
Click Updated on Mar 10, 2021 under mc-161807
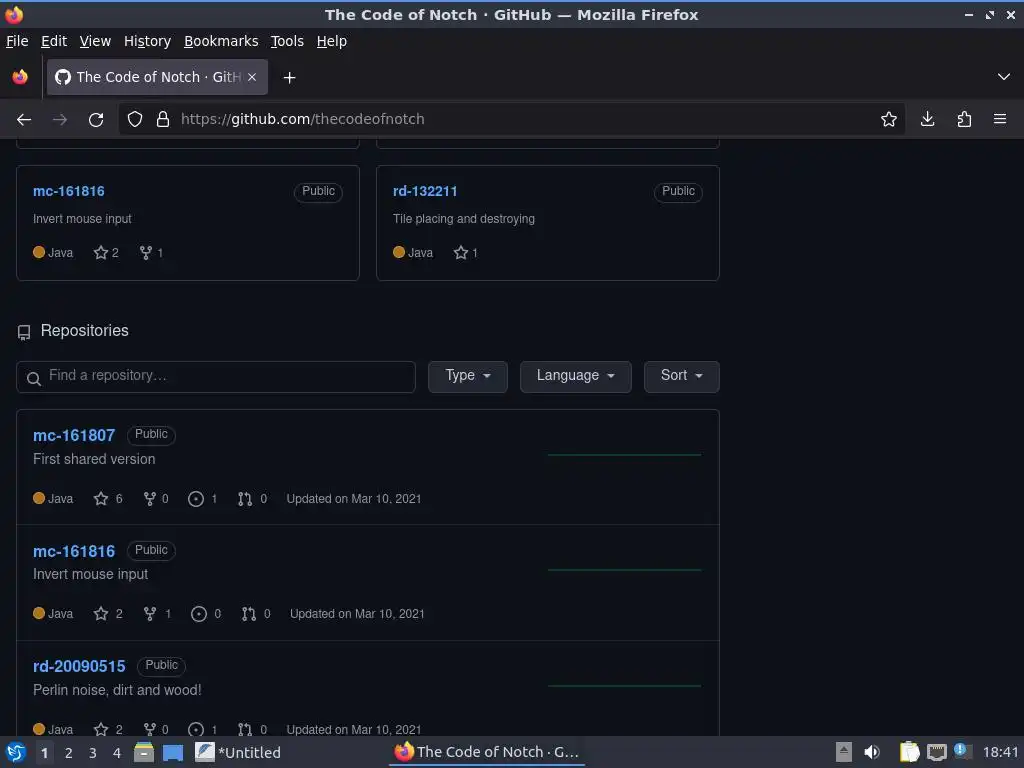click(x=354, y=499)
